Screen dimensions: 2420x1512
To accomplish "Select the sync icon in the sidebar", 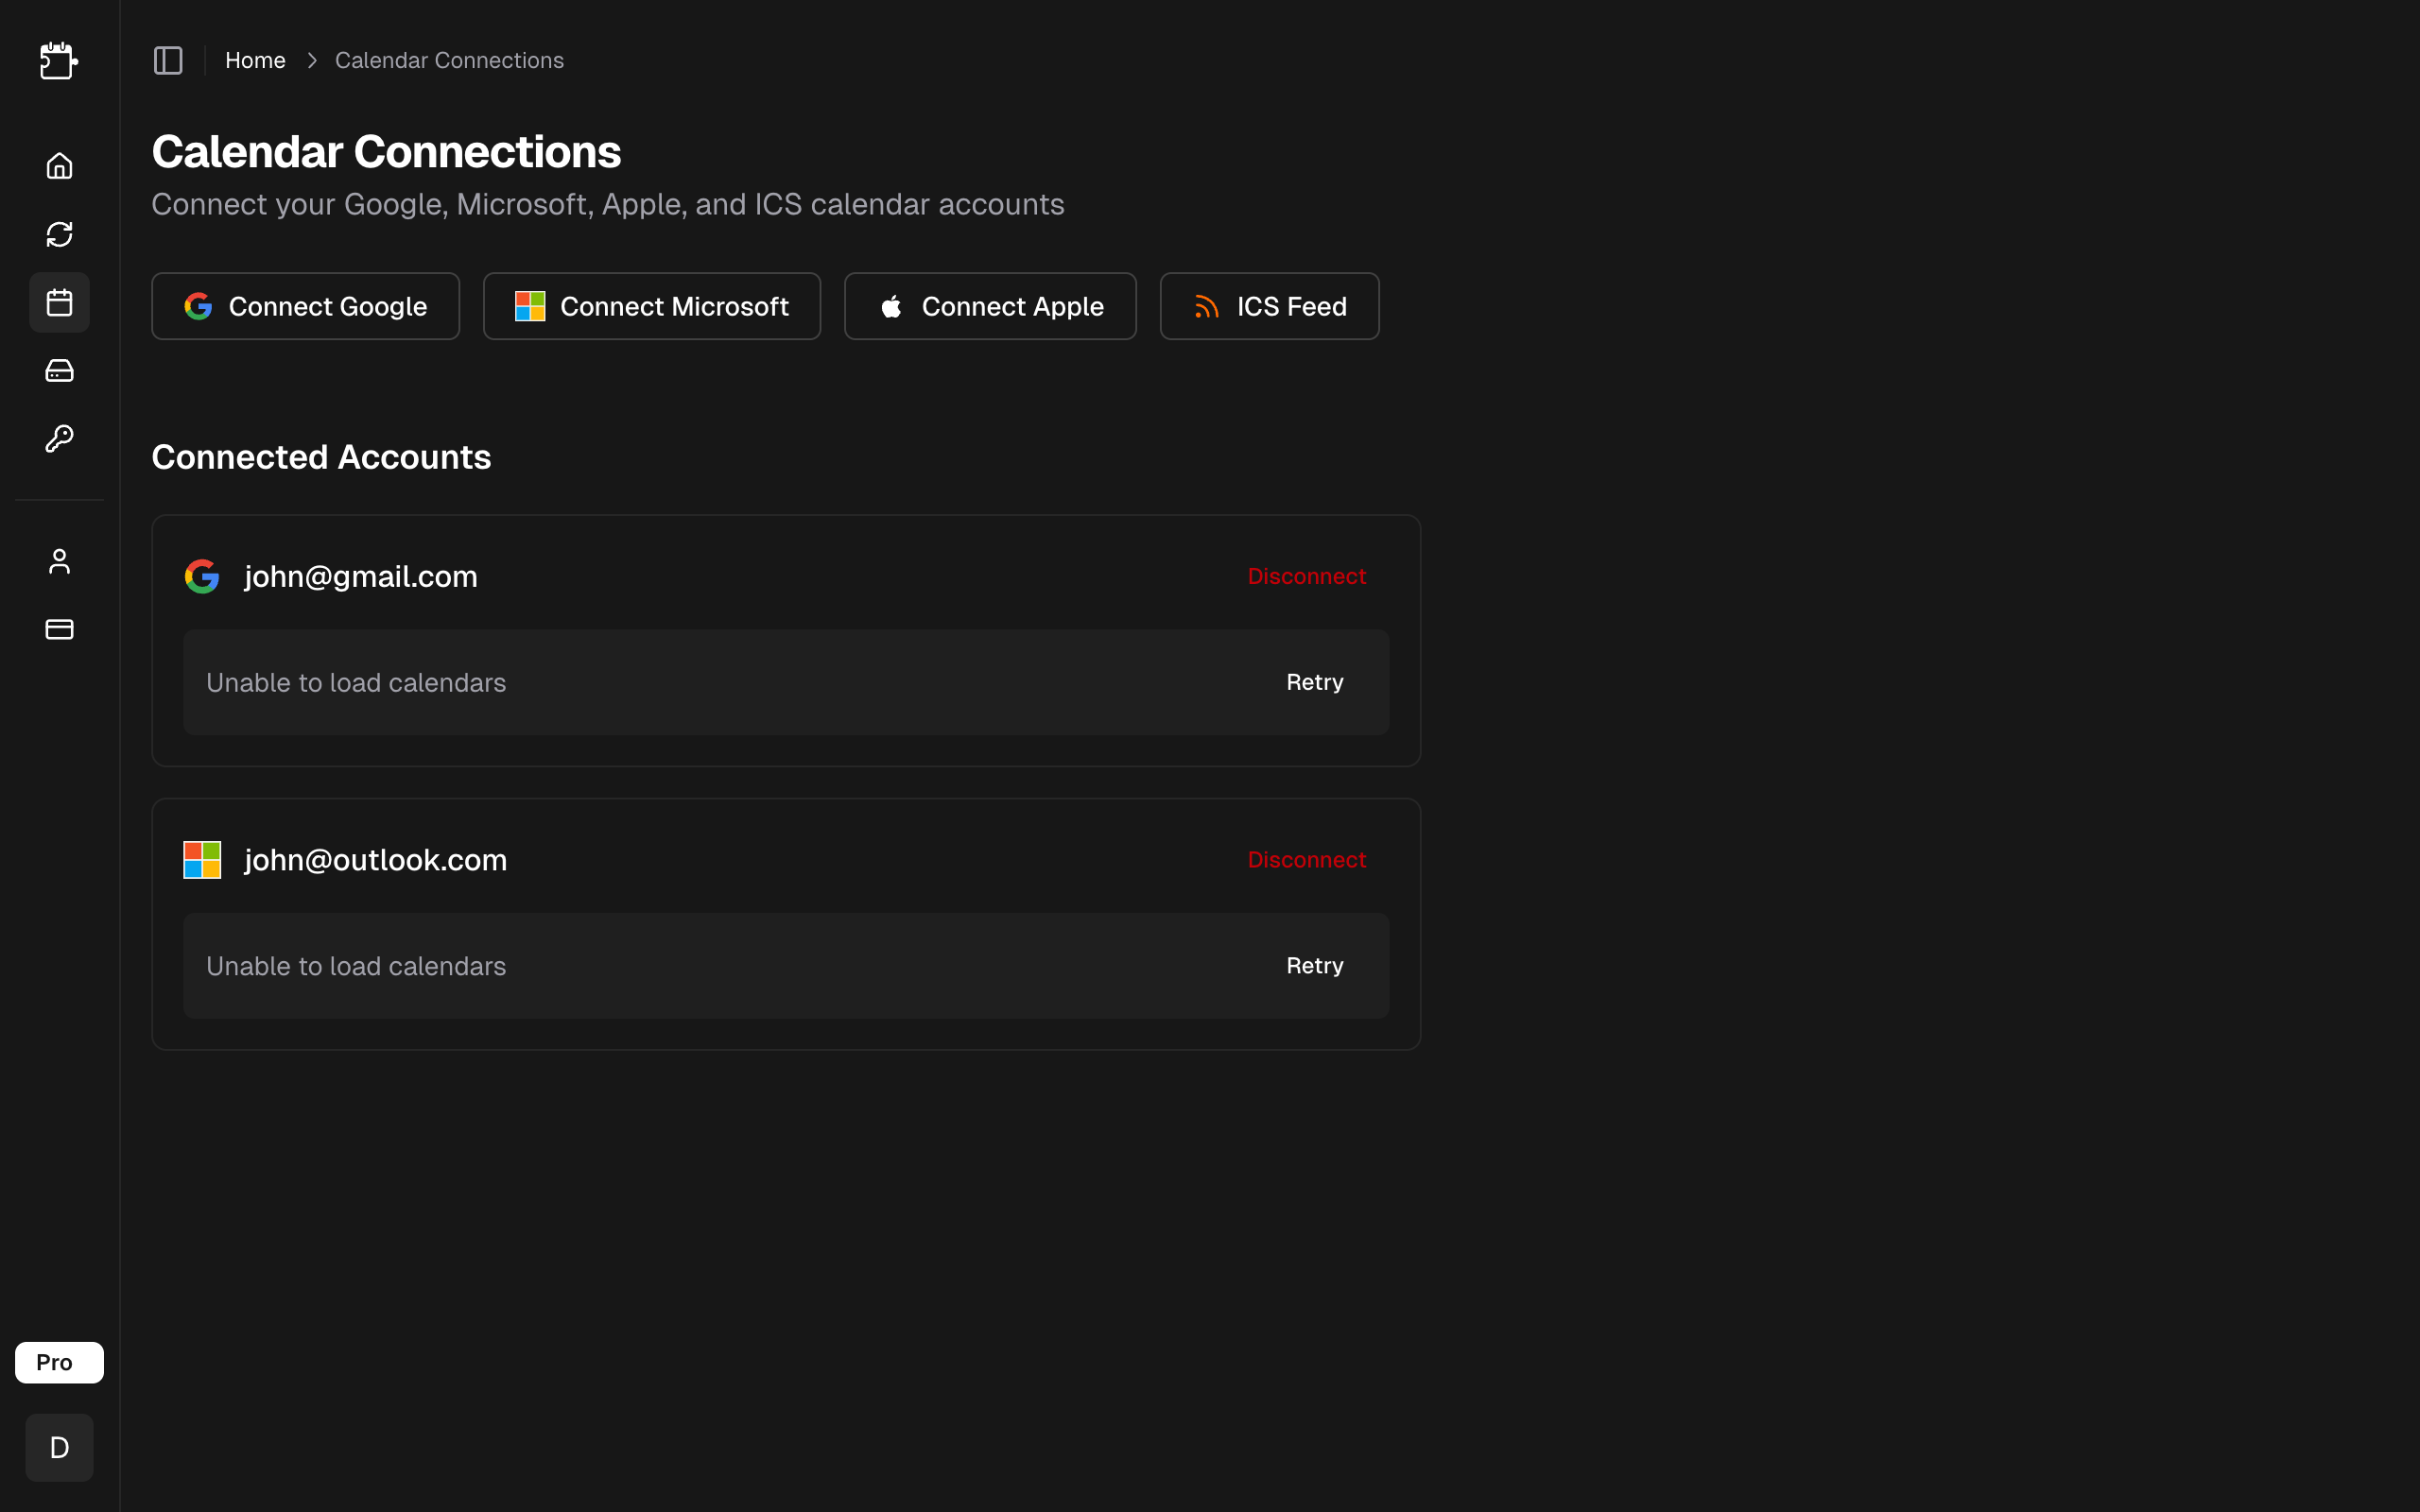I will click(59, 234).
